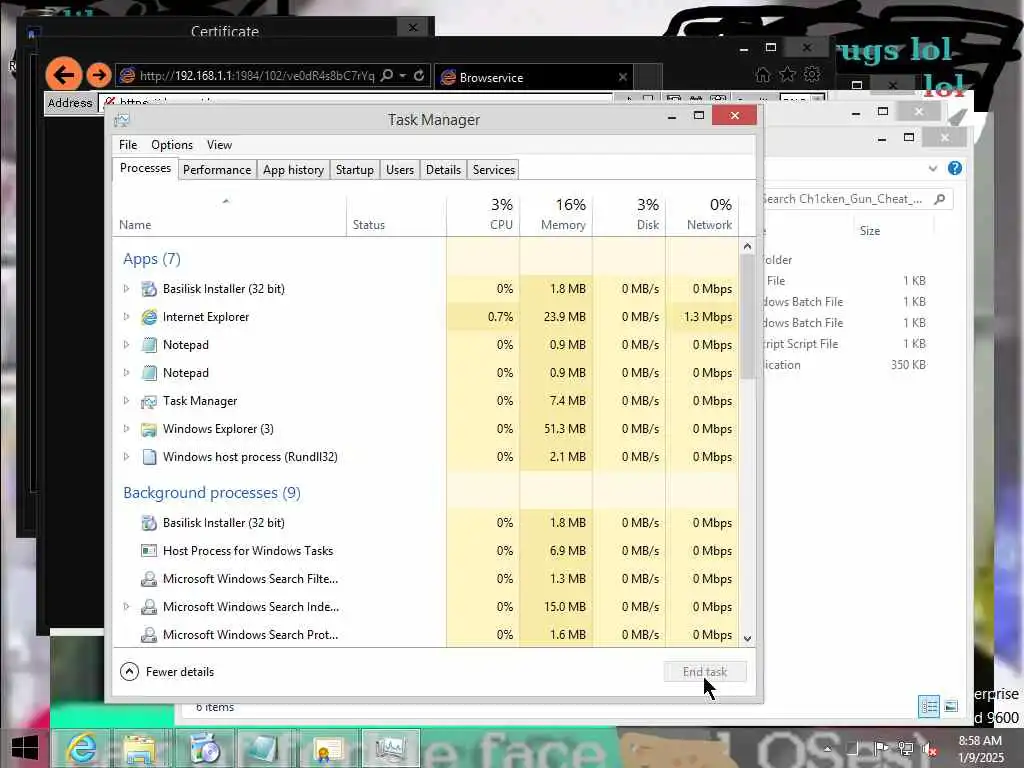Open Internet Explorer from the taskbar

[82, 748]
